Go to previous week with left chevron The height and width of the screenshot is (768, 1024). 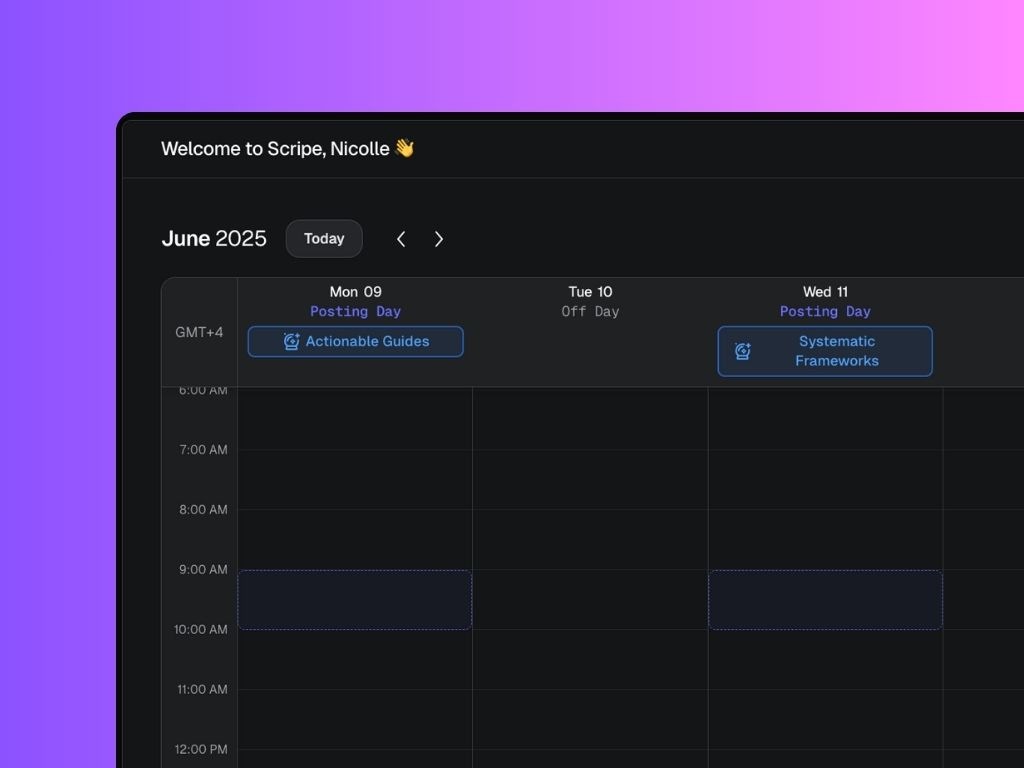[401, 239]
